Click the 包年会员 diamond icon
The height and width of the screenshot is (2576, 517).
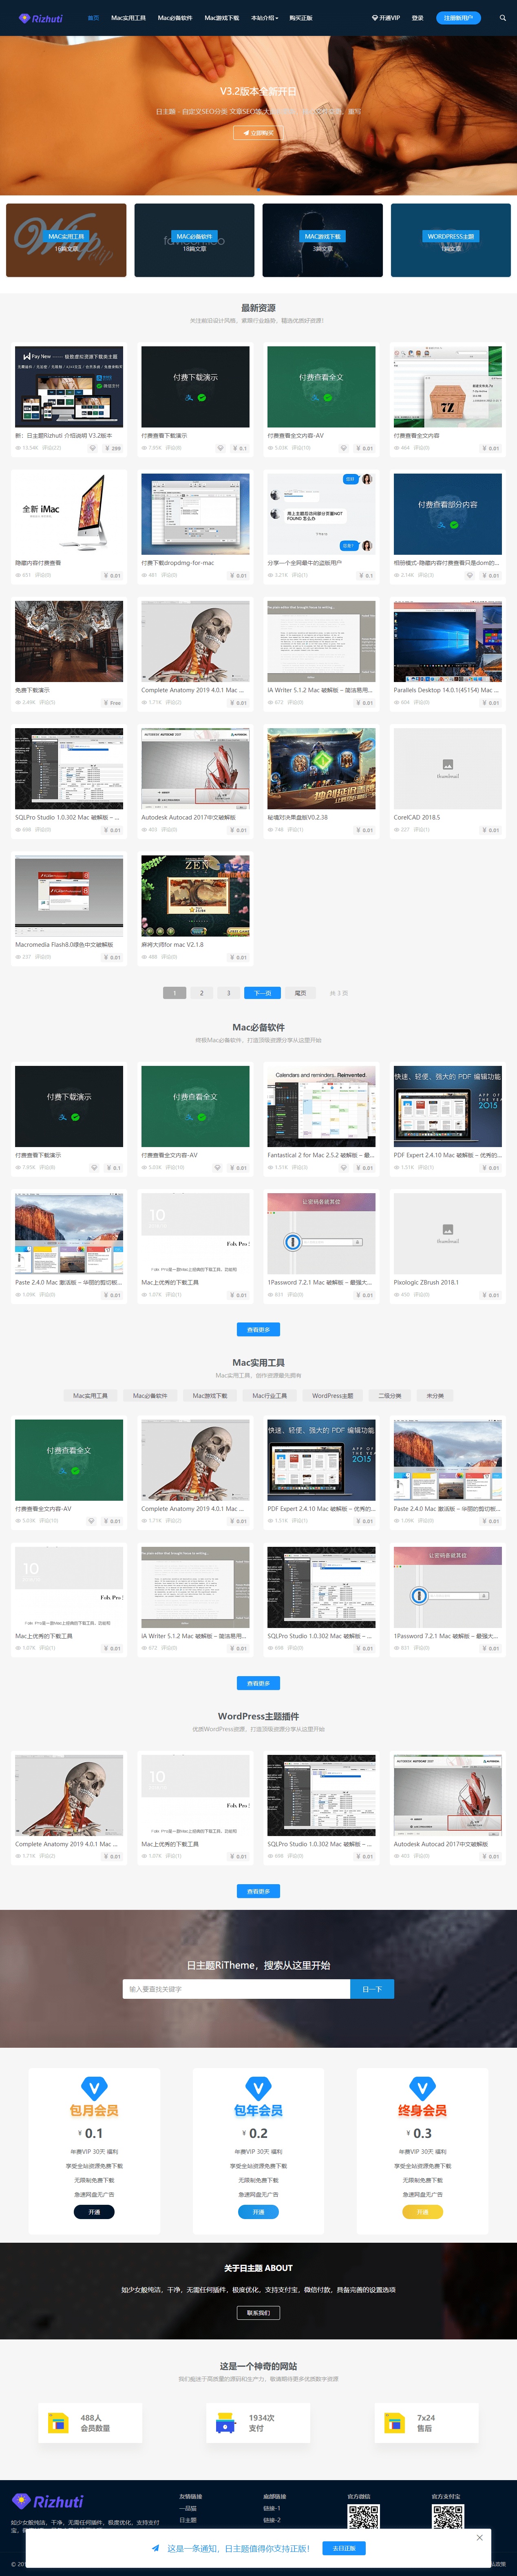pos(258,2088)
